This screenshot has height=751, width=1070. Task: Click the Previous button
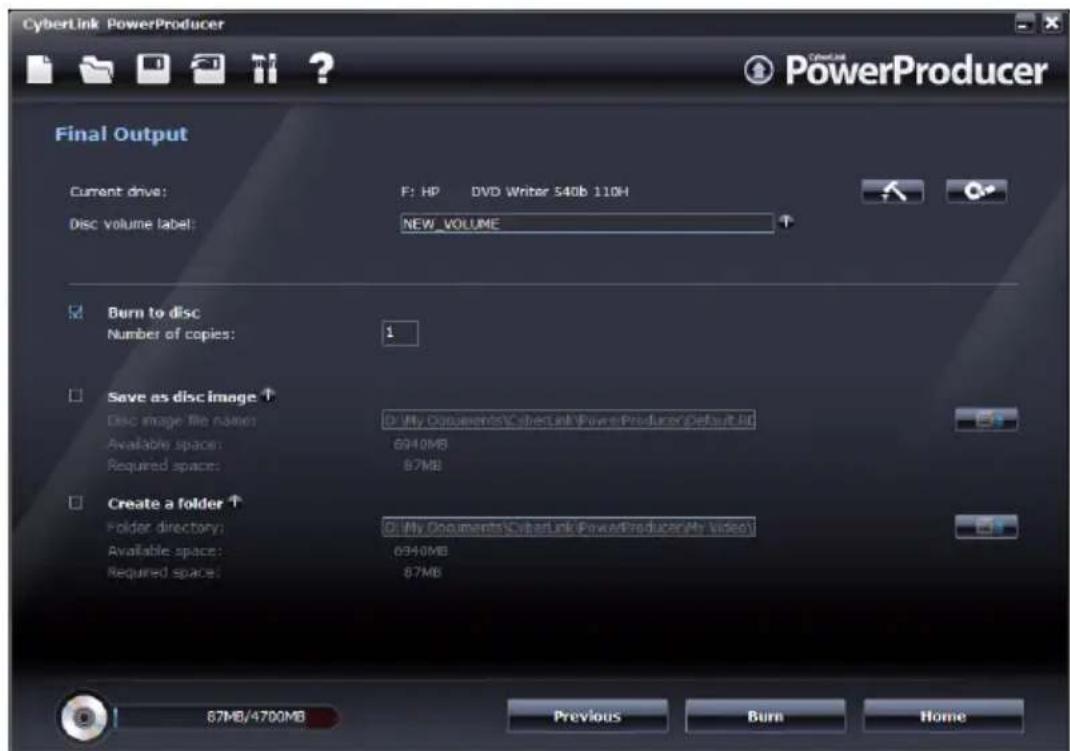[588, 716]
